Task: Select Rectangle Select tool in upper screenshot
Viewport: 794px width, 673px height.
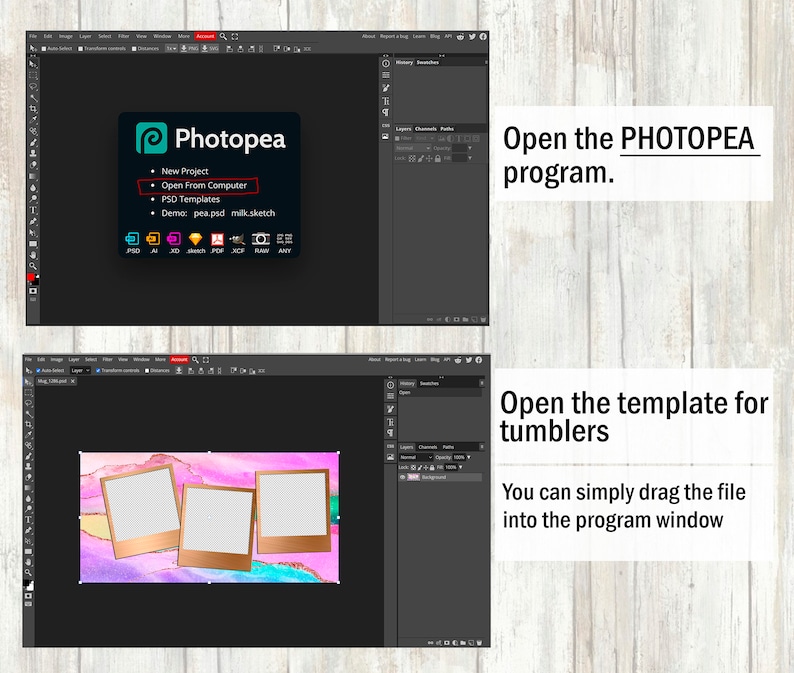Action: pos(33,75)
